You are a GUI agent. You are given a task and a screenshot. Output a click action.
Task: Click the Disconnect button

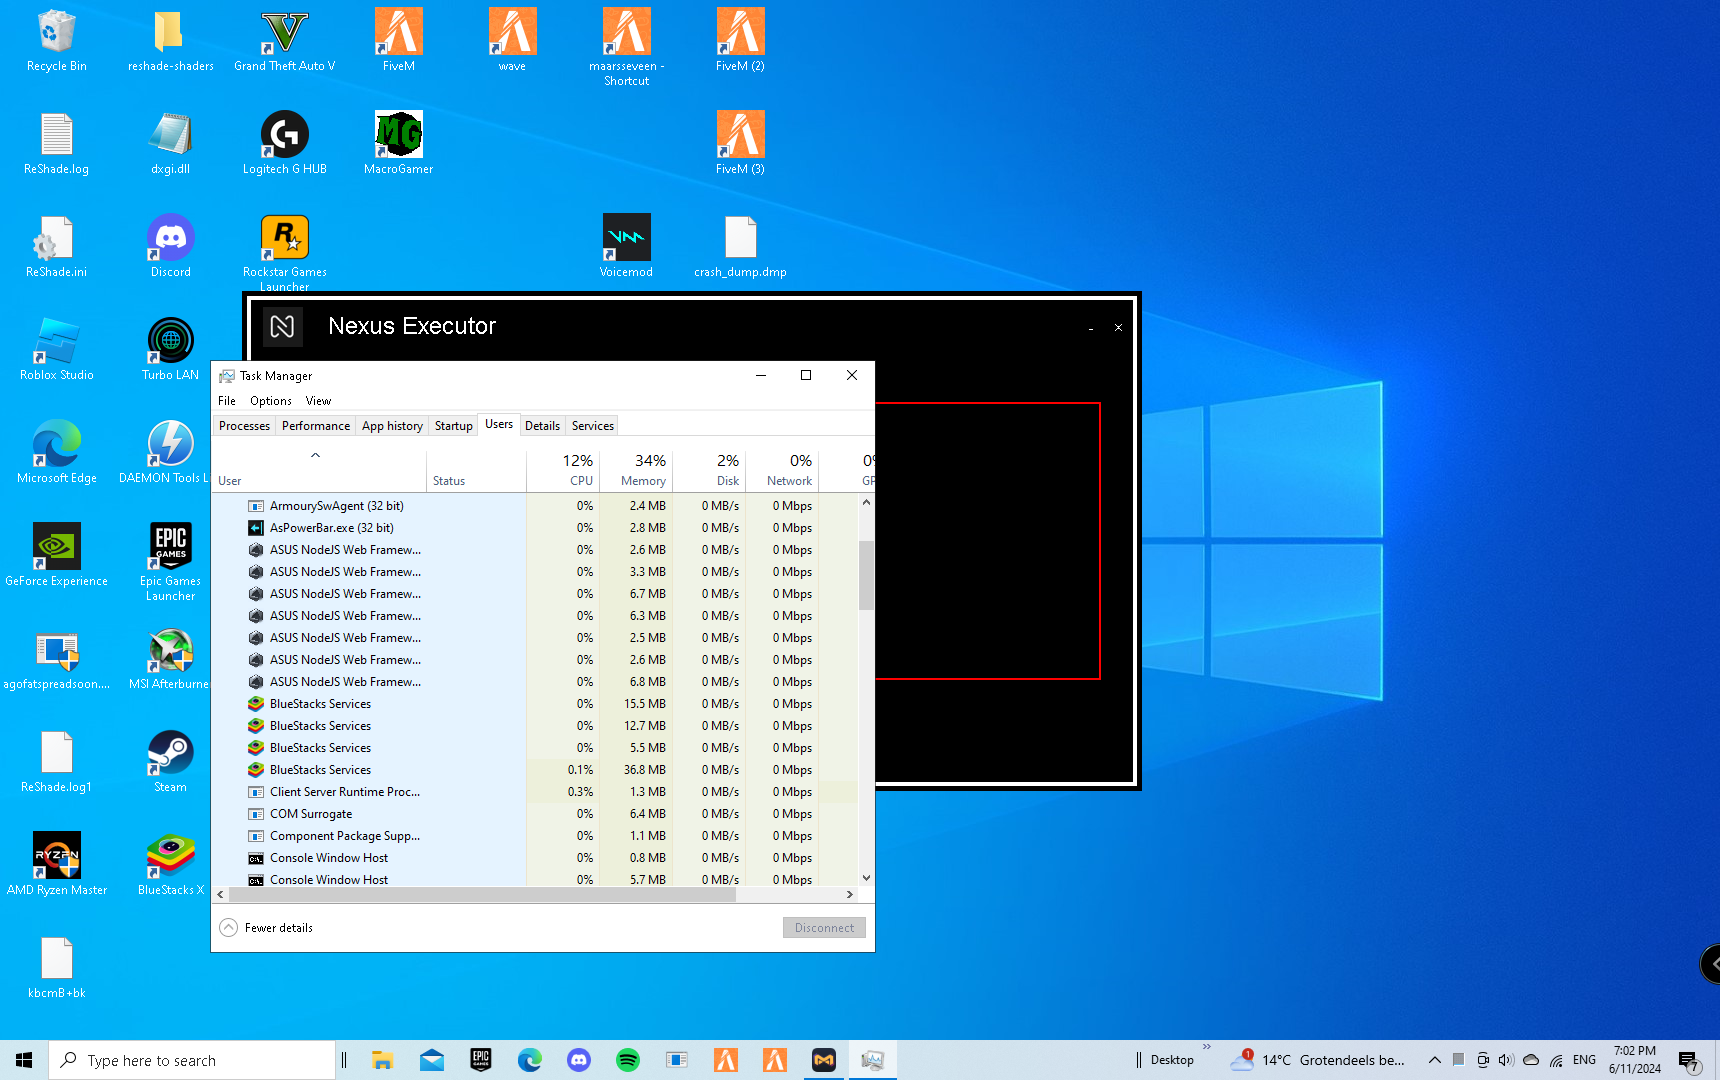tap(824, 928)
